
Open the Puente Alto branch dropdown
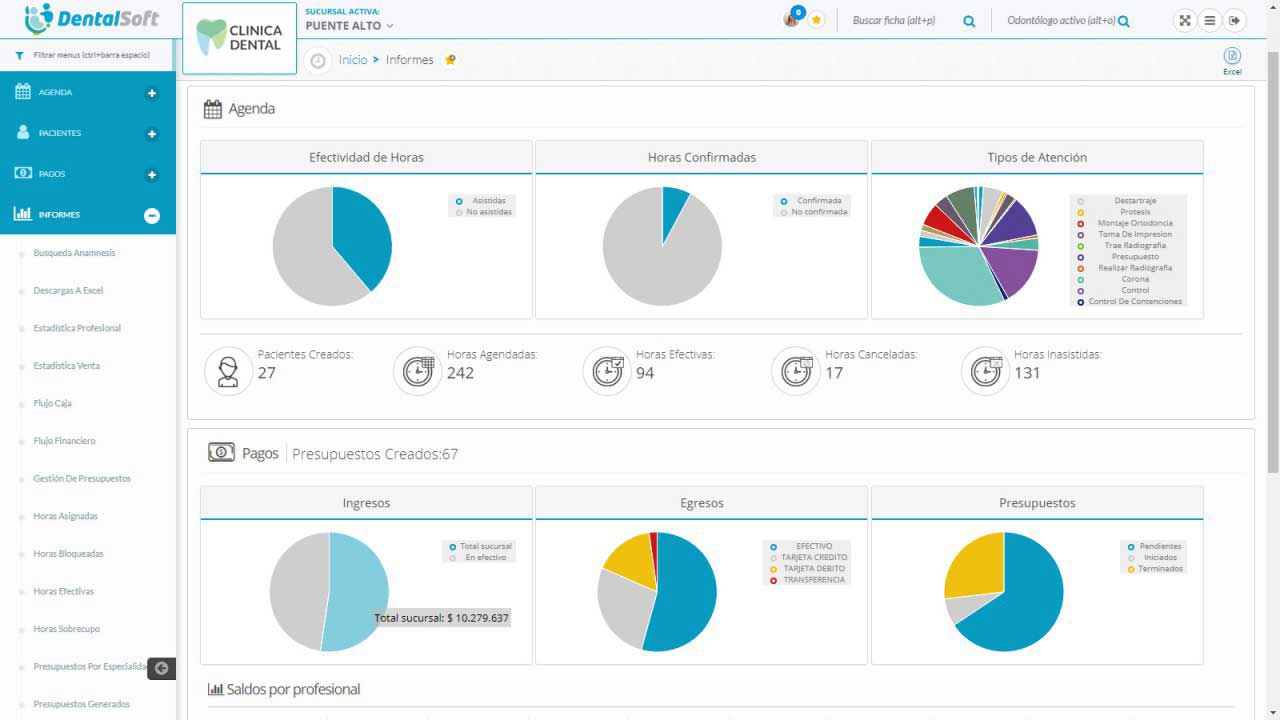point(349,26)
